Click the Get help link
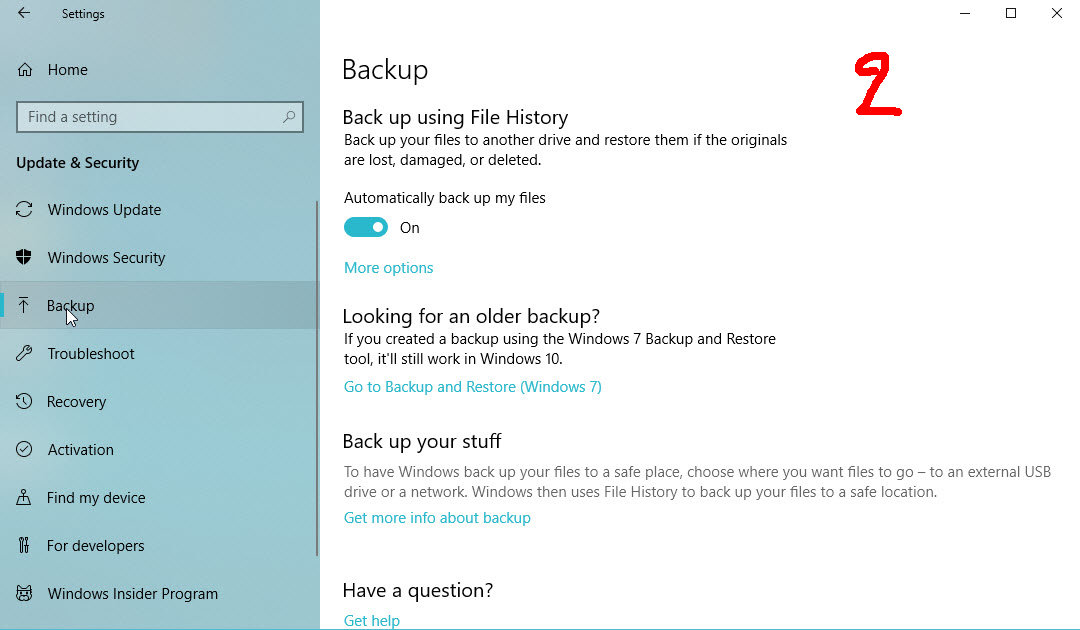Screen dimensions: 1080x630 point(372,620)
